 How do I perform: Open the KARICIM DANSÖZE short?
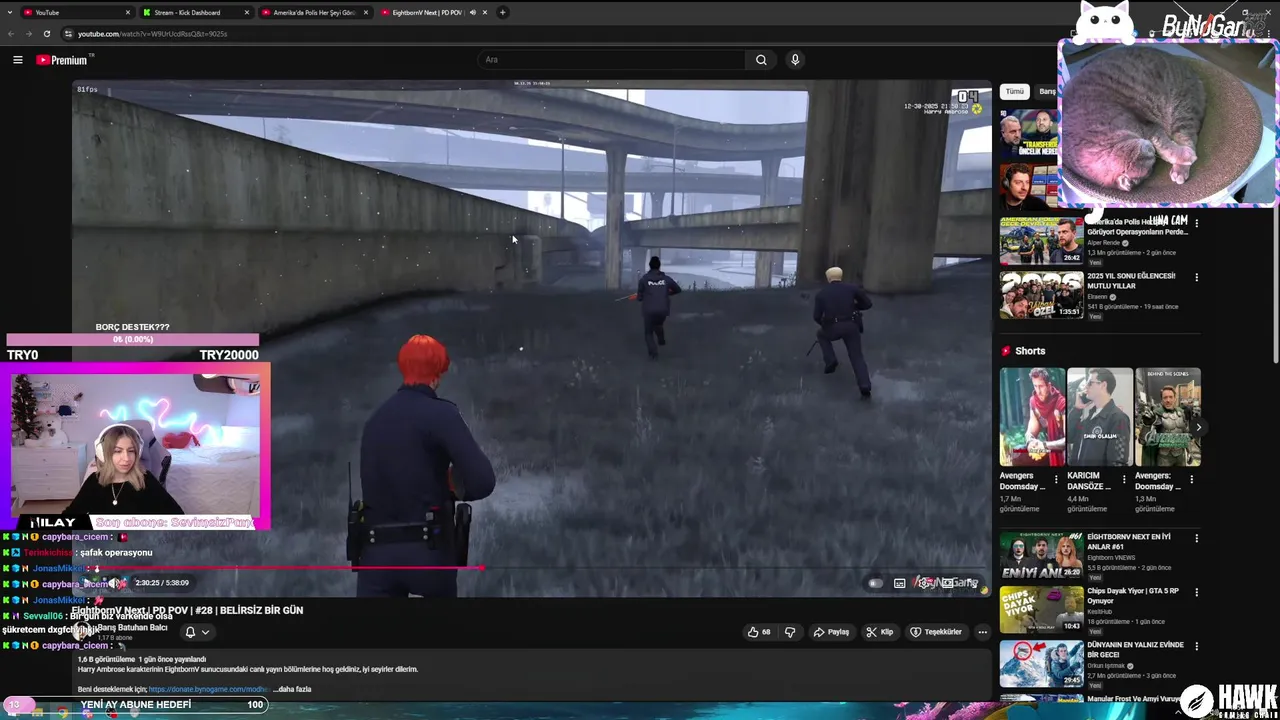(x=1100, y=417)
